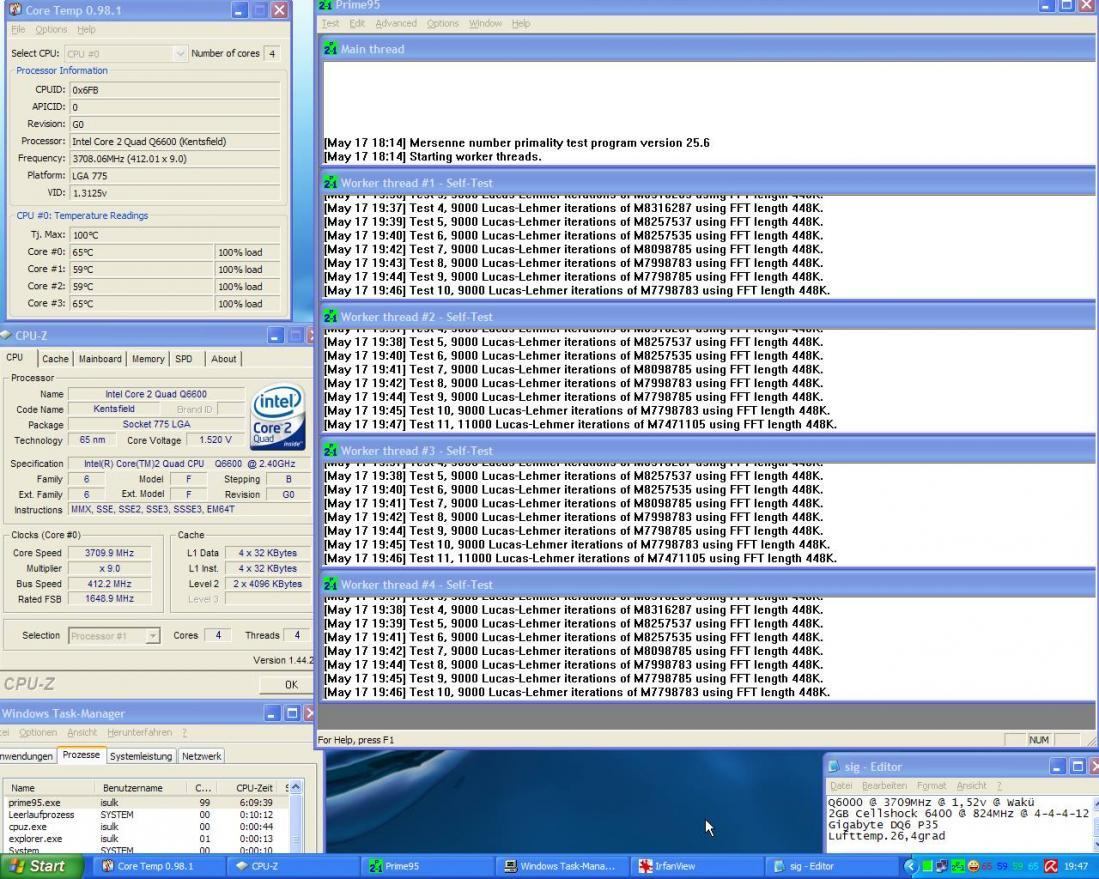Image resolution: width=1099 pixels, height=879 pixels.
Task: Click the Avira red umbrella tray icon
Action: (1051, 866)
